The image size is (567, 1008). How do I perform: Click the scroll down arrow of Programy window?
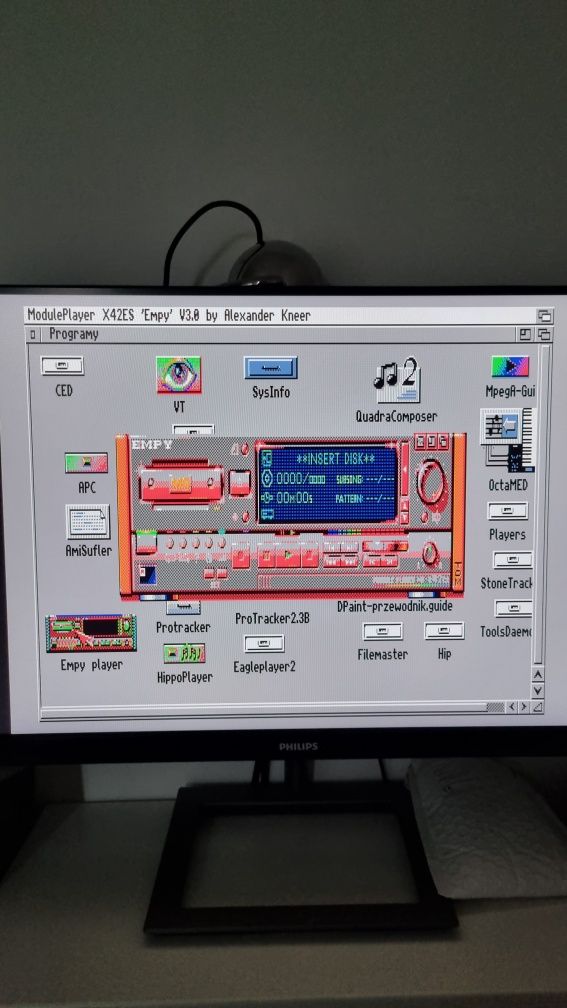(x=538, y=690)
